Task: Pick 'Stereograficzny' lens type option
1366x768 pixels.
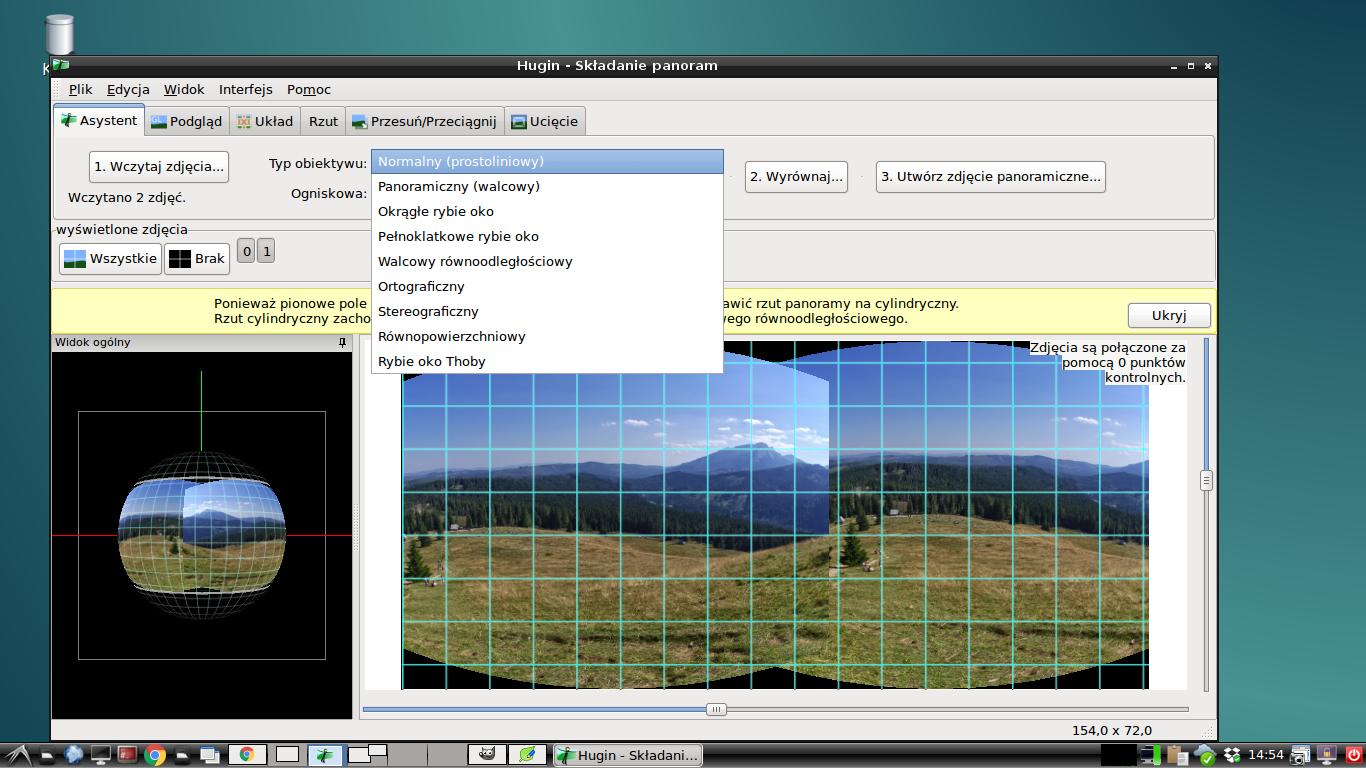Action: tap(428, 311)
